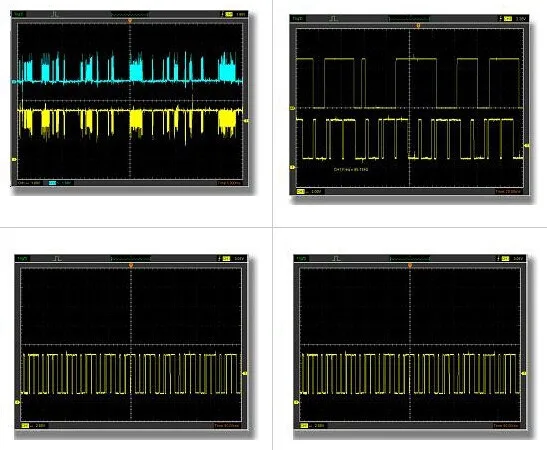Click memory position bar on bottom-right scope

410,259
